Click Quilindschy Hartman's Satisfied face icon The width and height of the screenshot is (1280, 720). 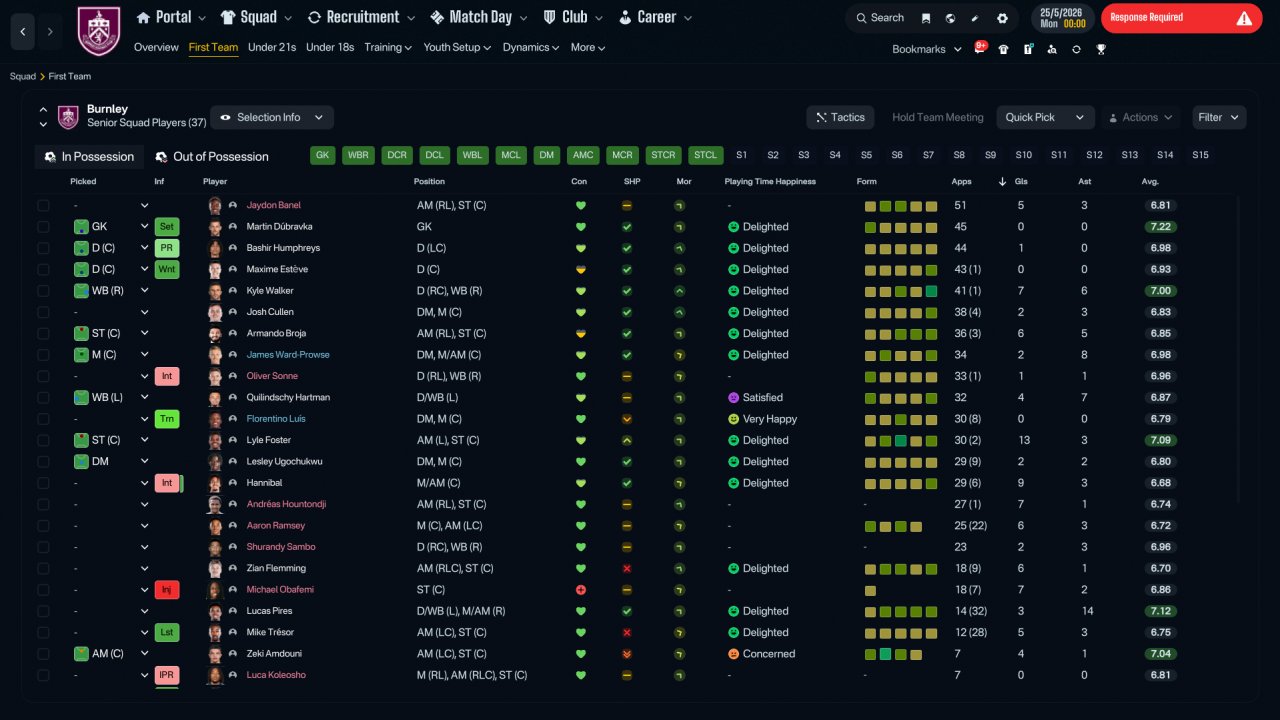pyautogui.click(x=733, y=398)
